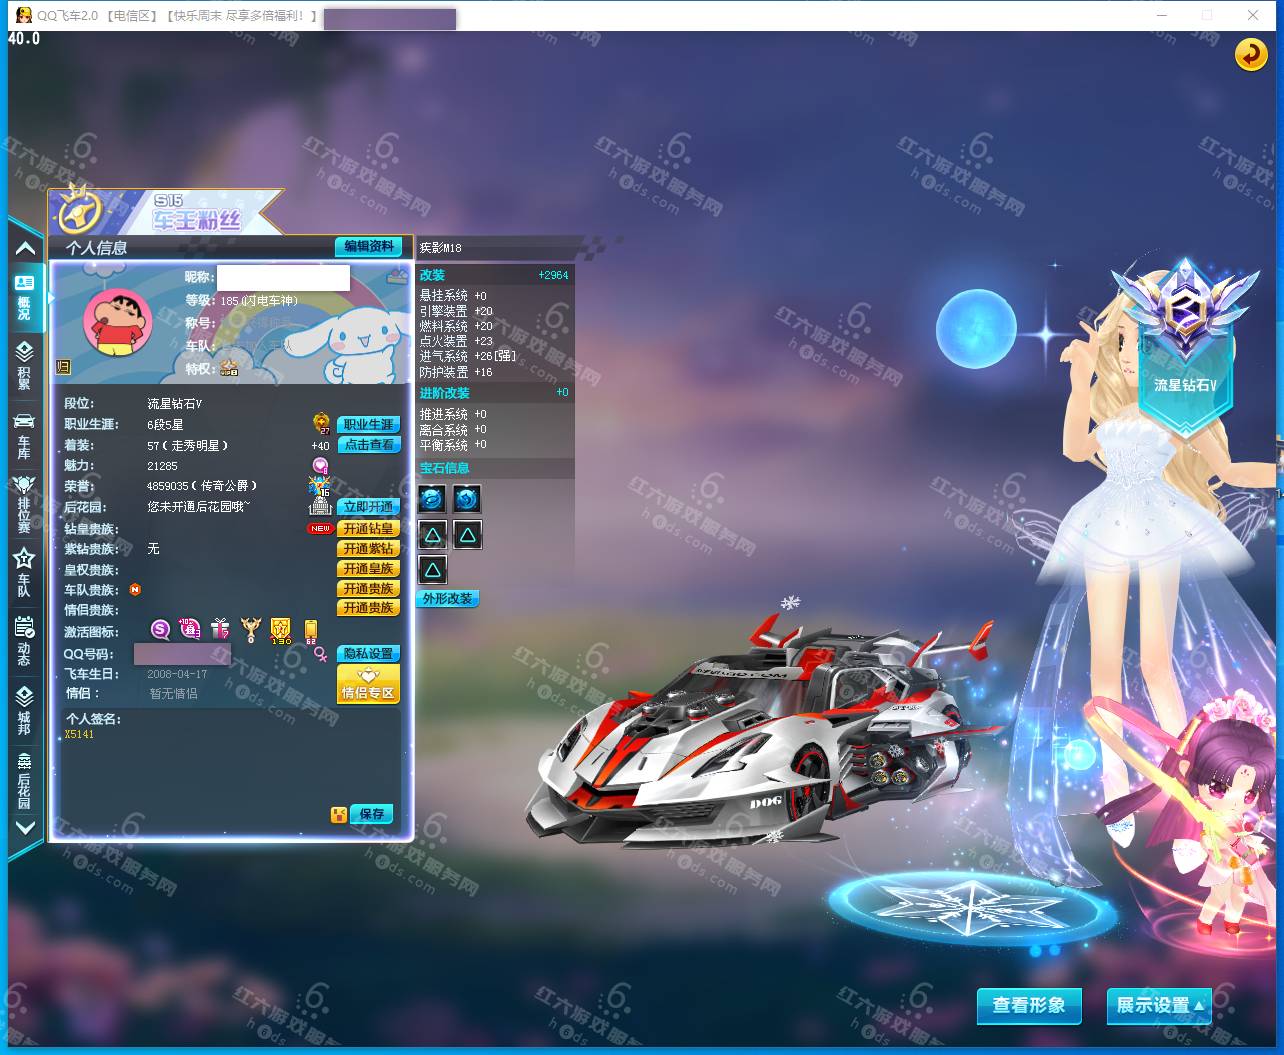This screenshot has width=1284, height=1055.
Task: Click the 查看形象 view avatar button
Action: [1028, 1005]
